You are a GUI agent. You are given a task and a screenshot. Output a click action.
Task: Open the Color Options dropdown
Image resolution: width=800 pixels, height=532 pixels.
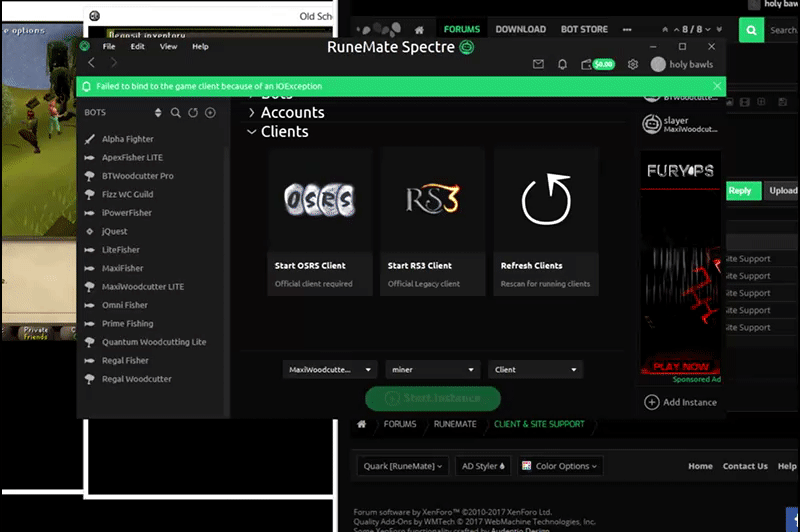(x=560, y=466)
